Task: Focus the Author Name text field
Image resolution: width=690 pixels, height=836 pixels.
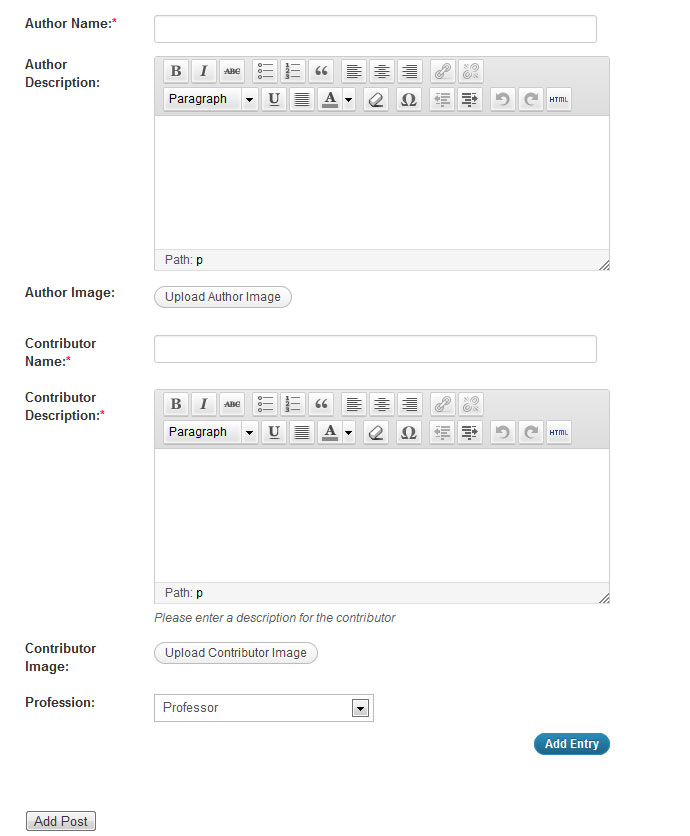Action: point(375,29)
